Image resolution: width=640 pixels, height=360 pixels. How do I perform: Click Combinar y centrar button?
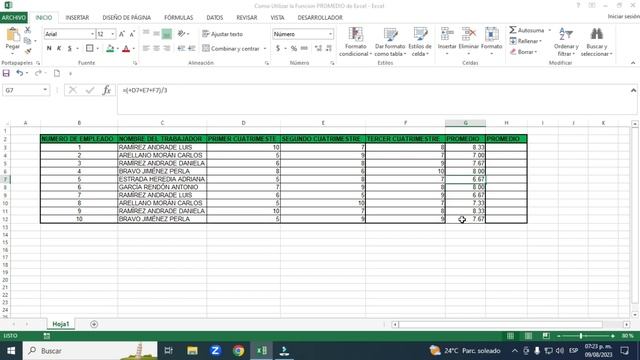231,48
